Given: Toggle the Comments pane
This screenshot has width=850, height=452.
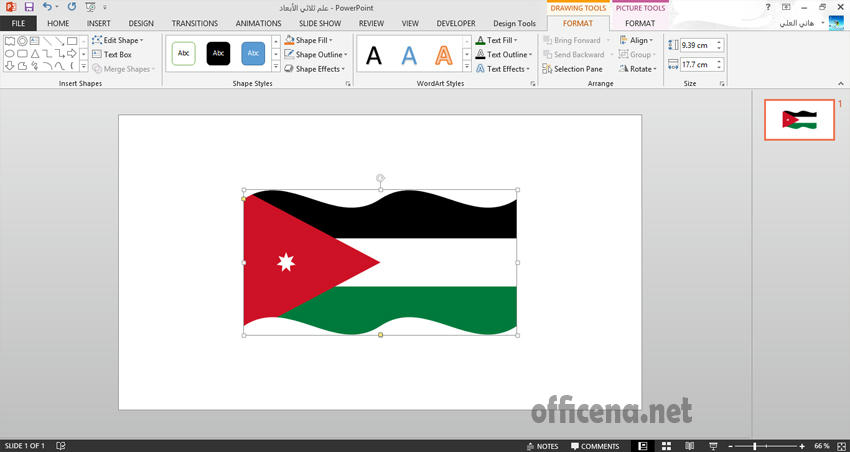Looking at the screenshot, I should coord(594,446).
